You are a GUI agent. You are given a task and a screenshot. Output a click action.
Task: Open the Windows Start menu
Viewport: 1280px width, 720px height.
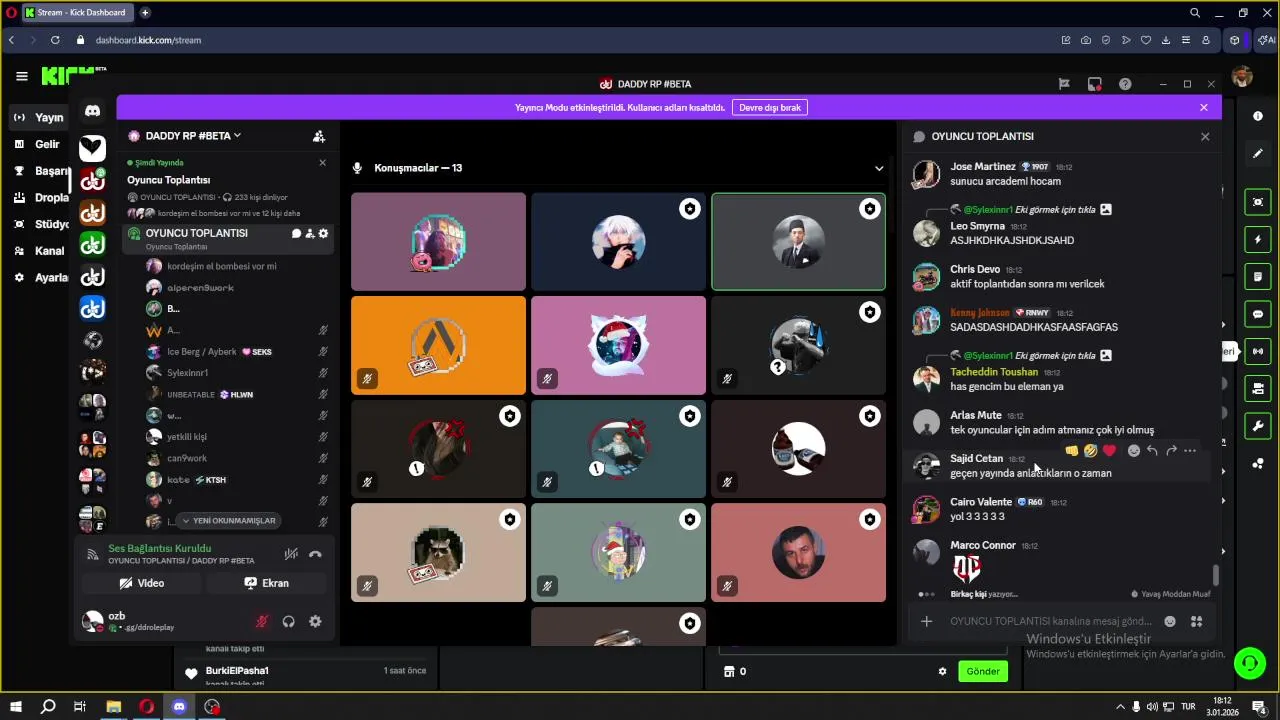click(15, 707)
